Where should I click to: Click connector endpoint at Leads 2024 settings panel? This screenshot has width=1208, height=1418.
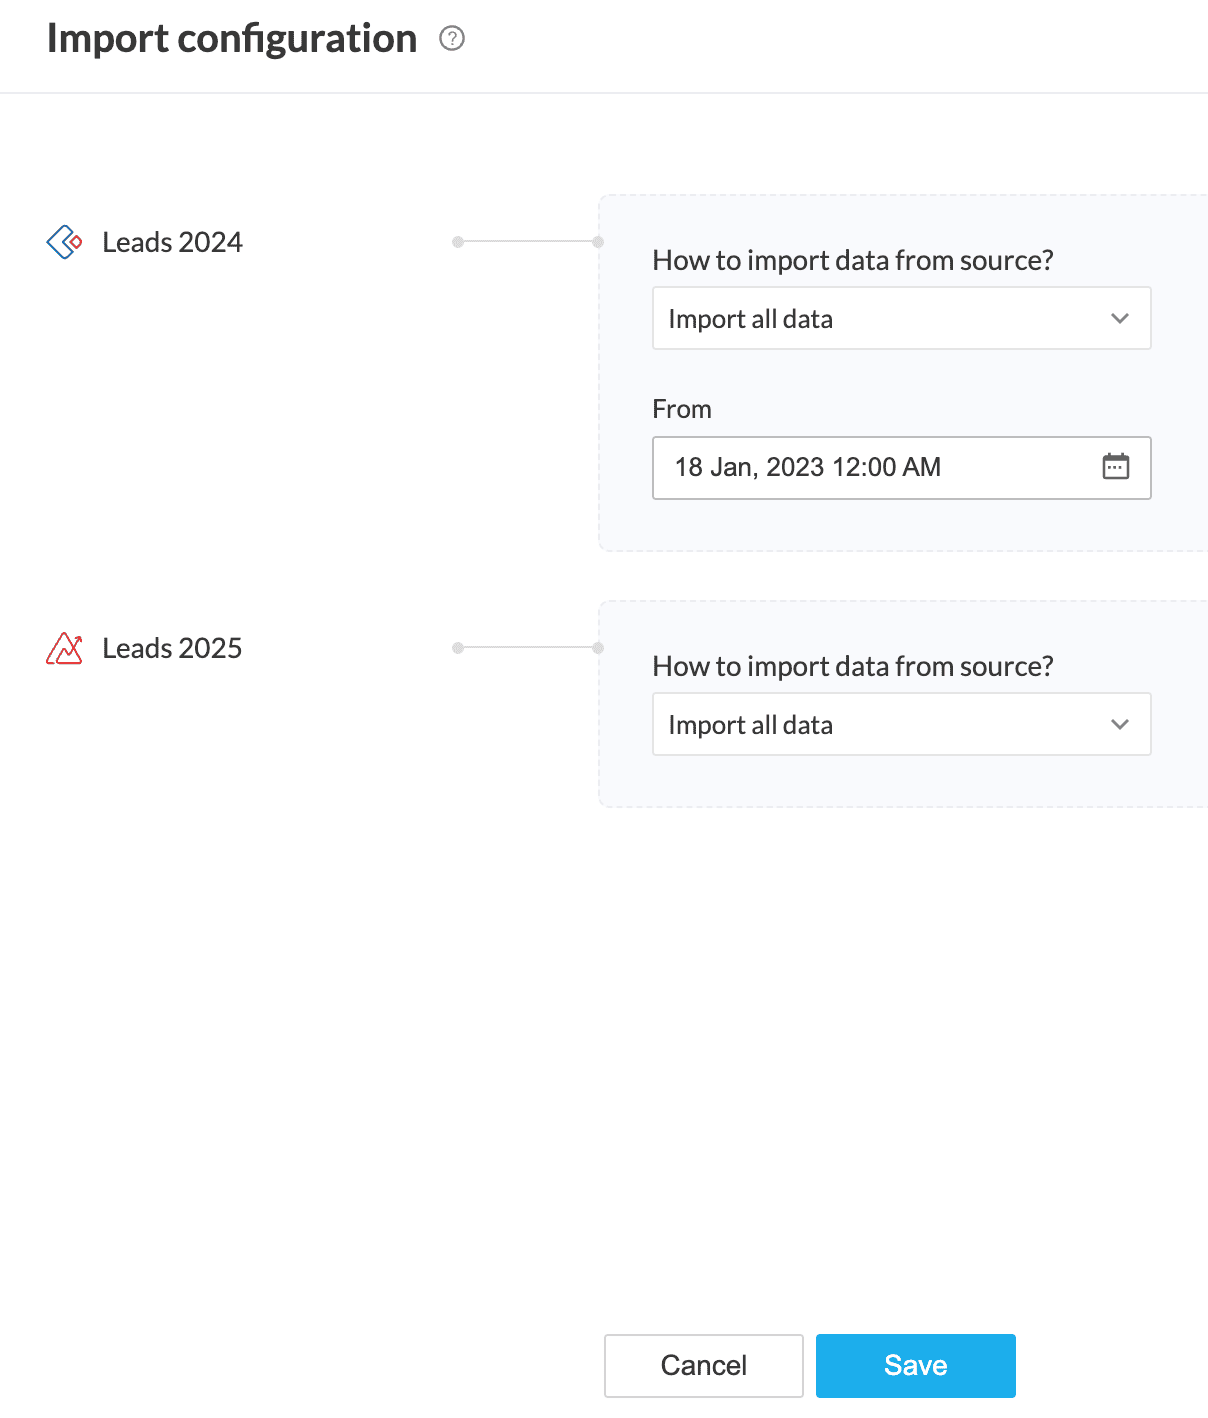(x=598, y=242)
